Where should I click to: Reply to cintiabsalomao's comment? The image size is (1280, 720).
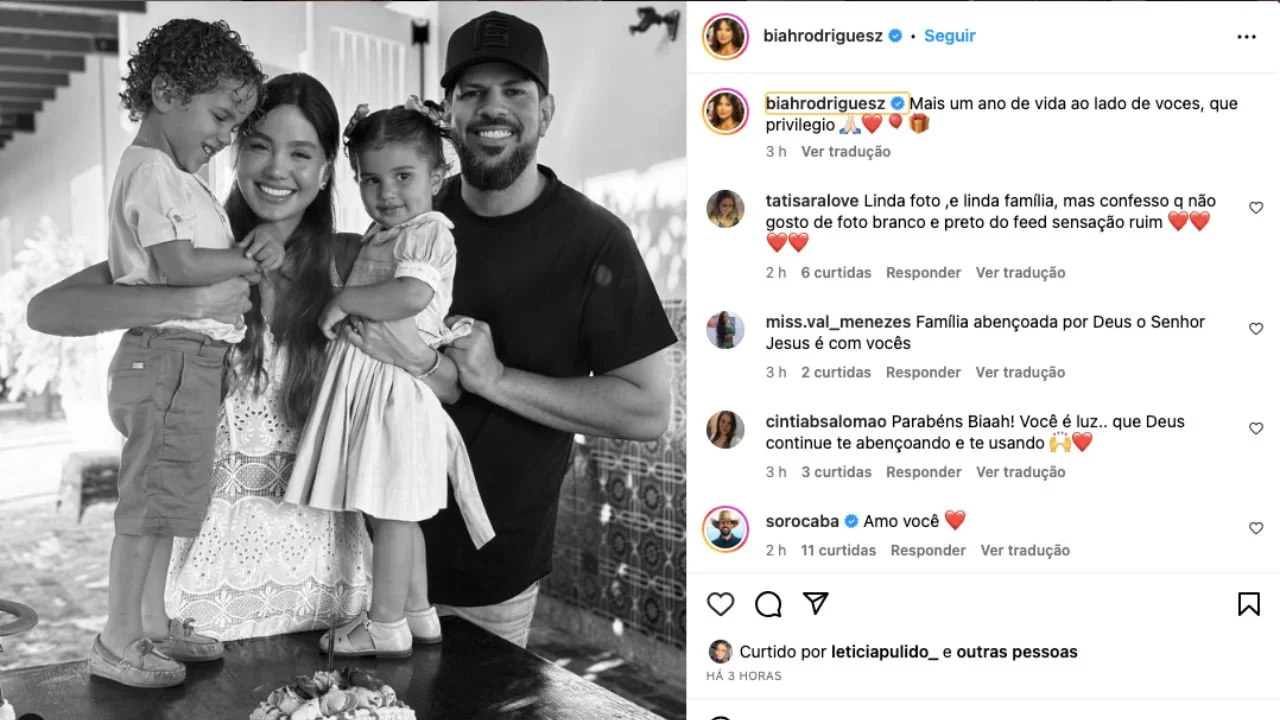pyautogui.click(x=923, y=473)
